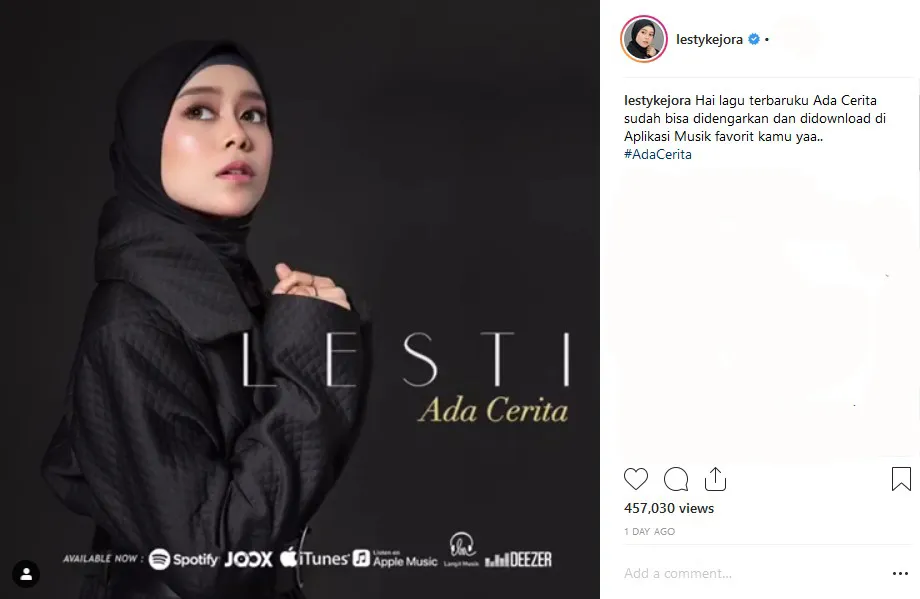Open comments with the speech bubble icon

[675, 479]
